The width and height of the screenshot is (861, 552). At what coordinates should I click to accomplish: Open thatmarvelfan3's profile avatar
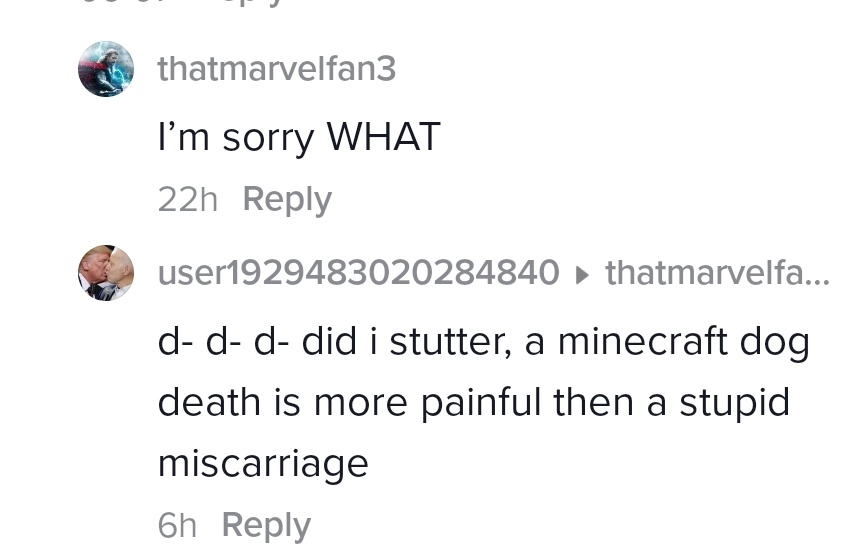click(x=106, y=69)
